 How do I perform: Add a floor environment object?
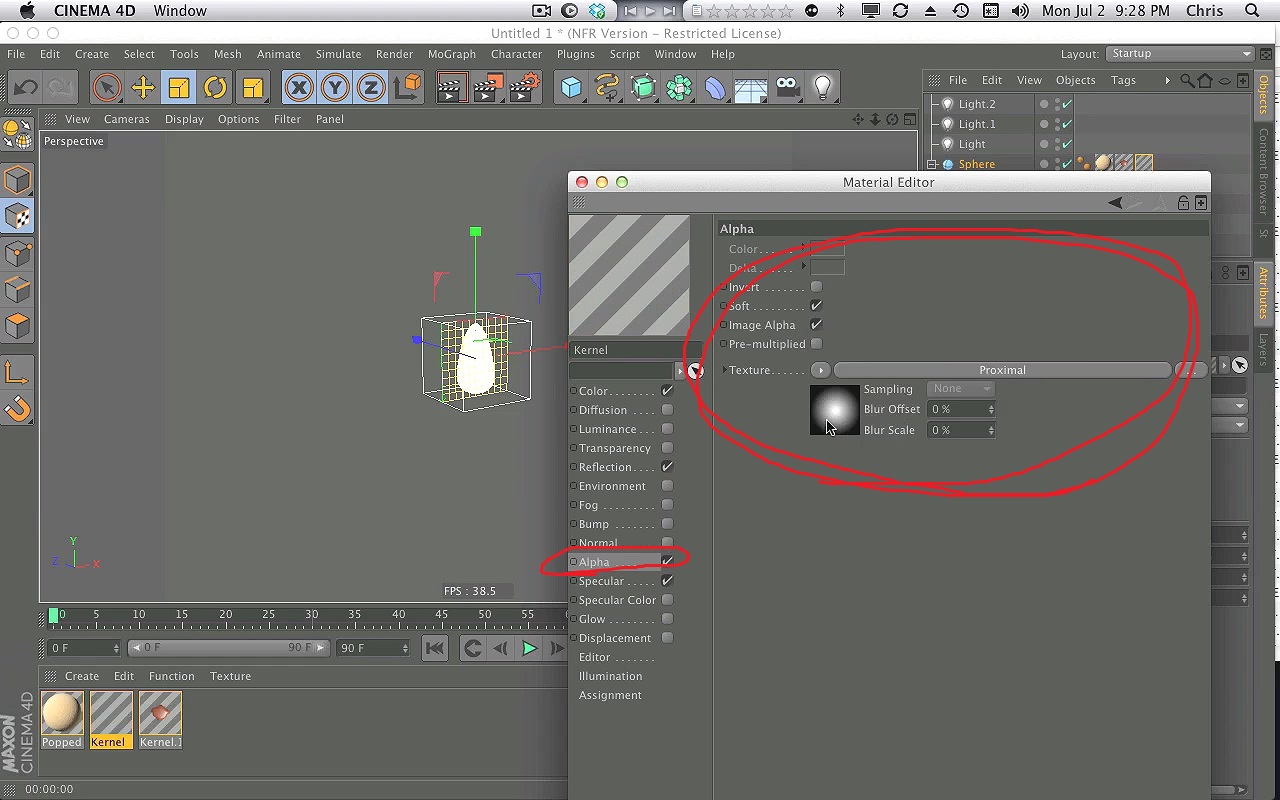[x=751, y=88]
